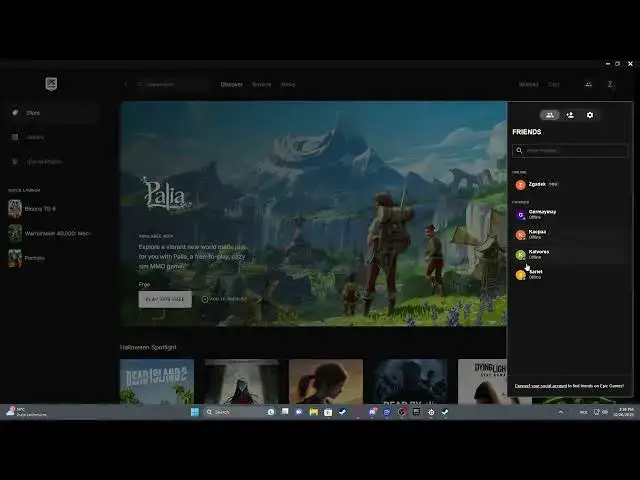The width and height of the screenshot is (640, 480).
Task: Switch to the Browse tab
Action: pos(262,84)
